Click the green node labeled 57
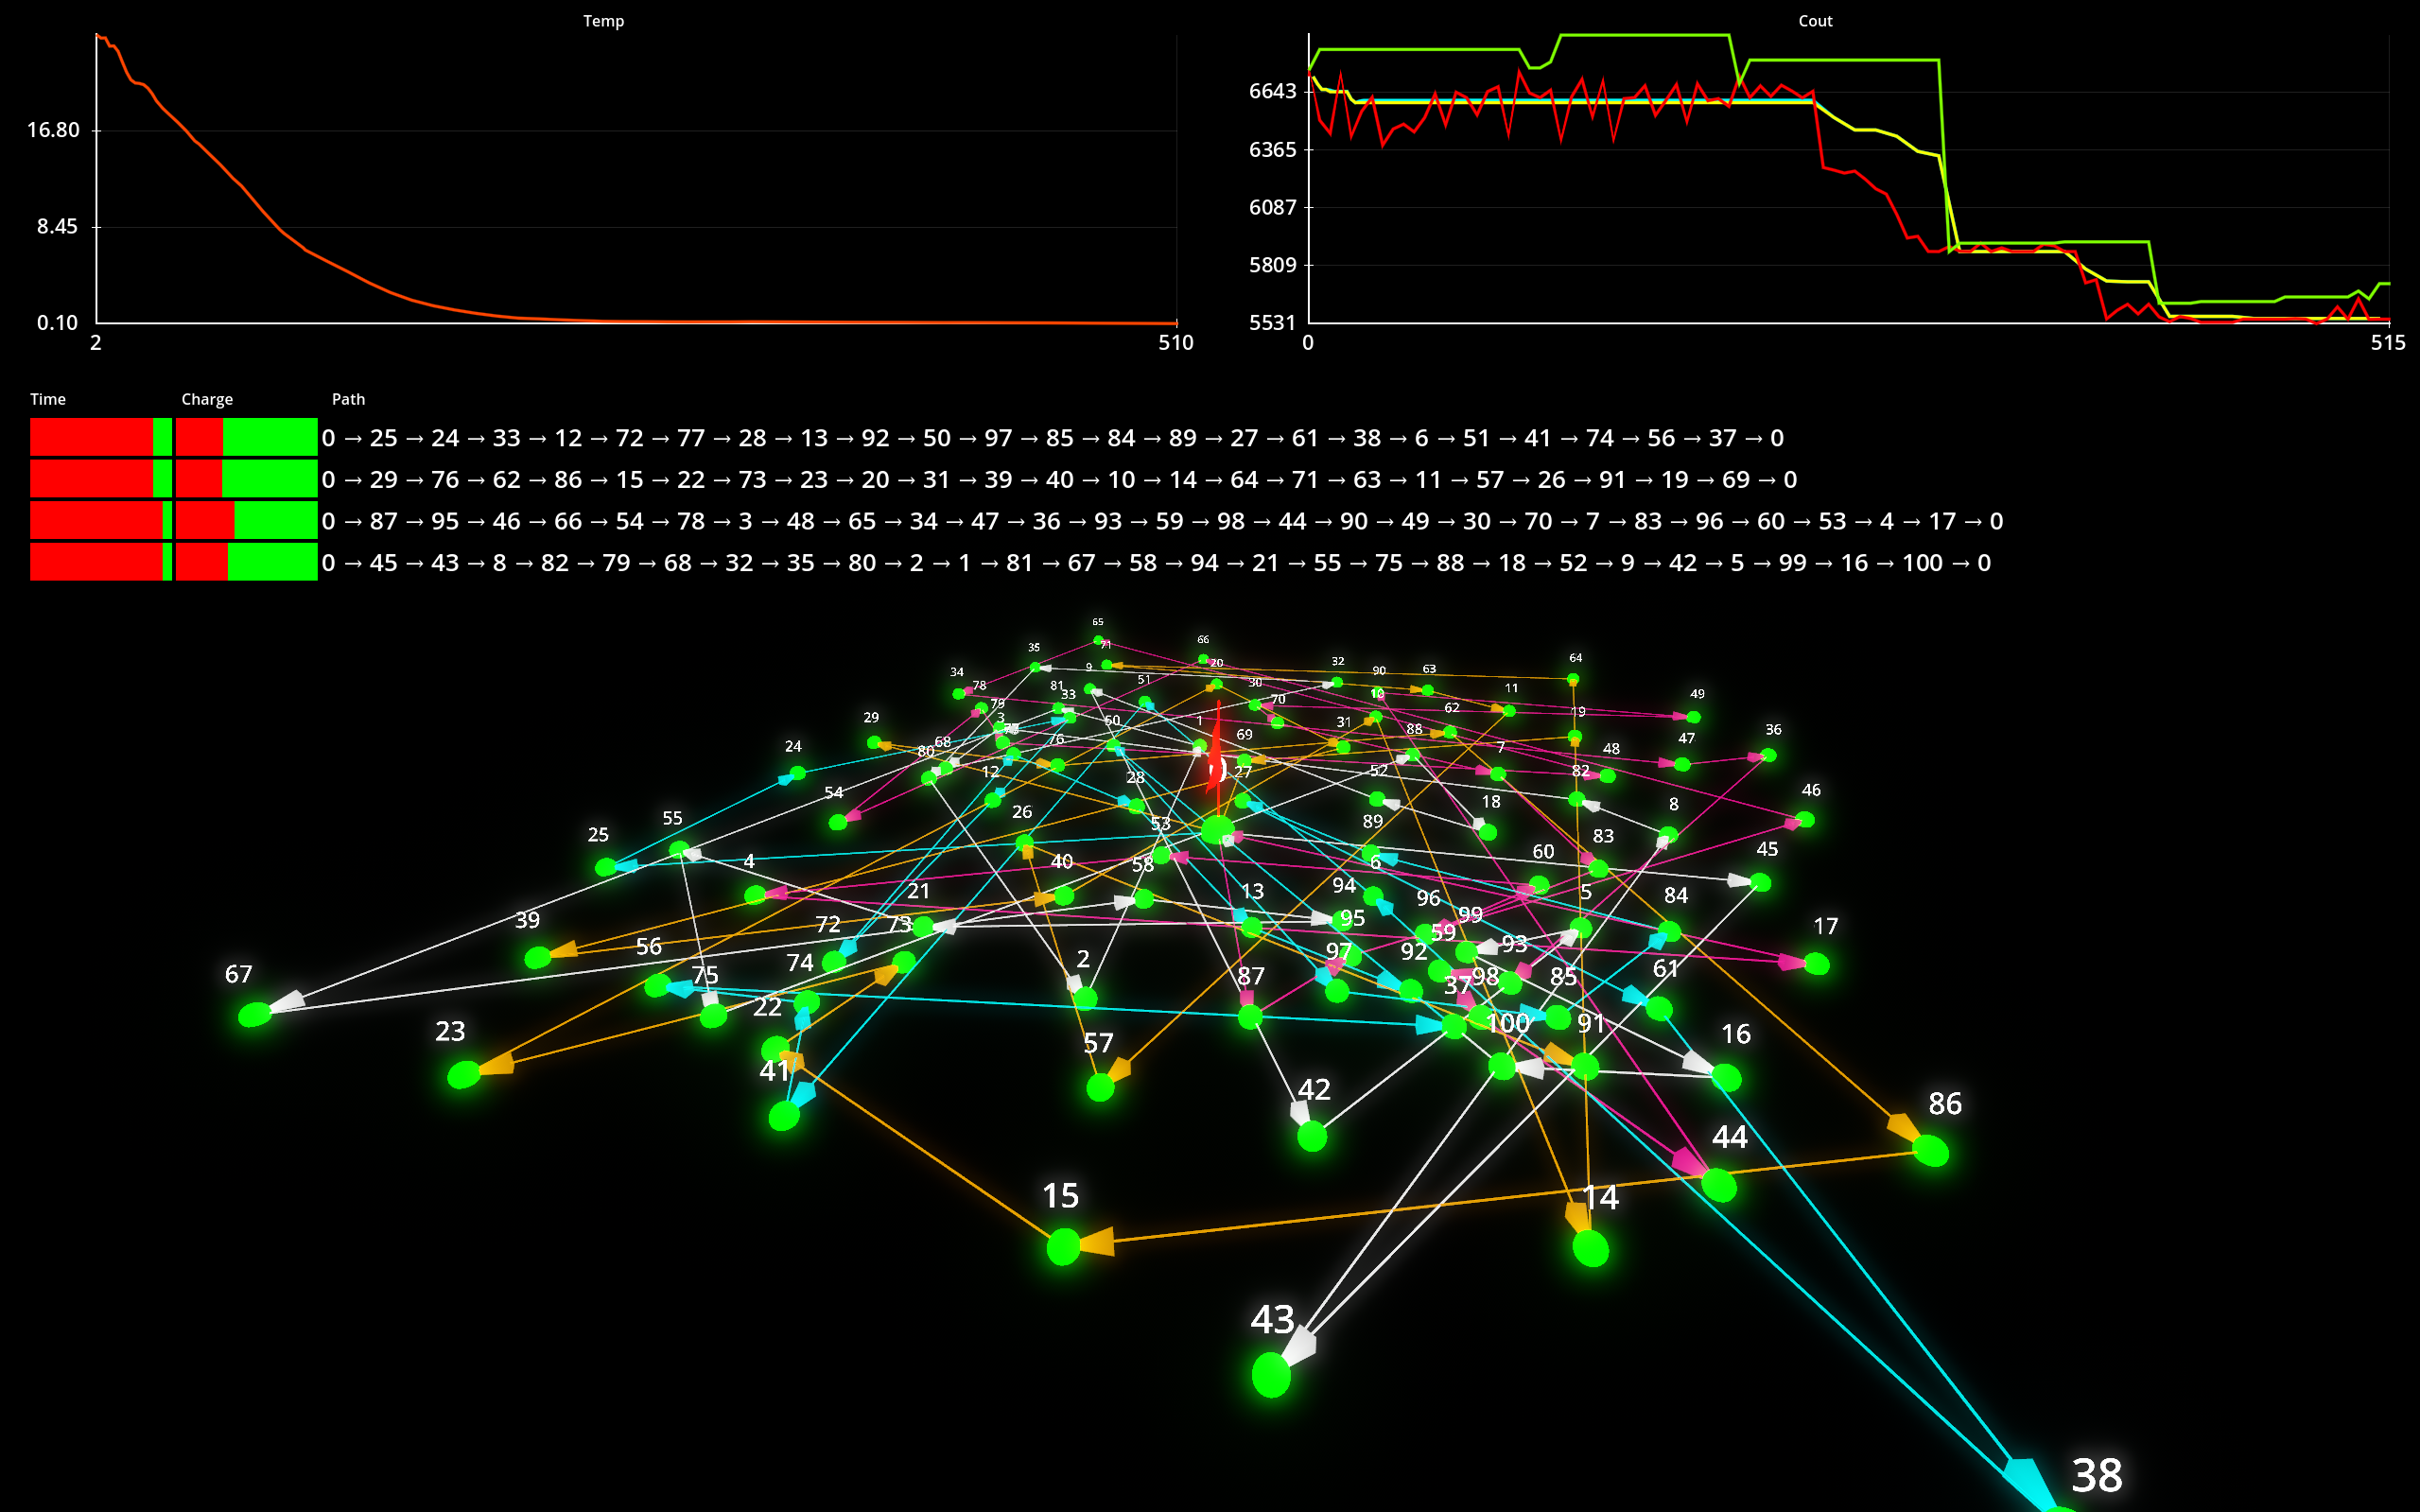Viewport: 2420px width, 1512px height. click(x=1100, y=1087)
